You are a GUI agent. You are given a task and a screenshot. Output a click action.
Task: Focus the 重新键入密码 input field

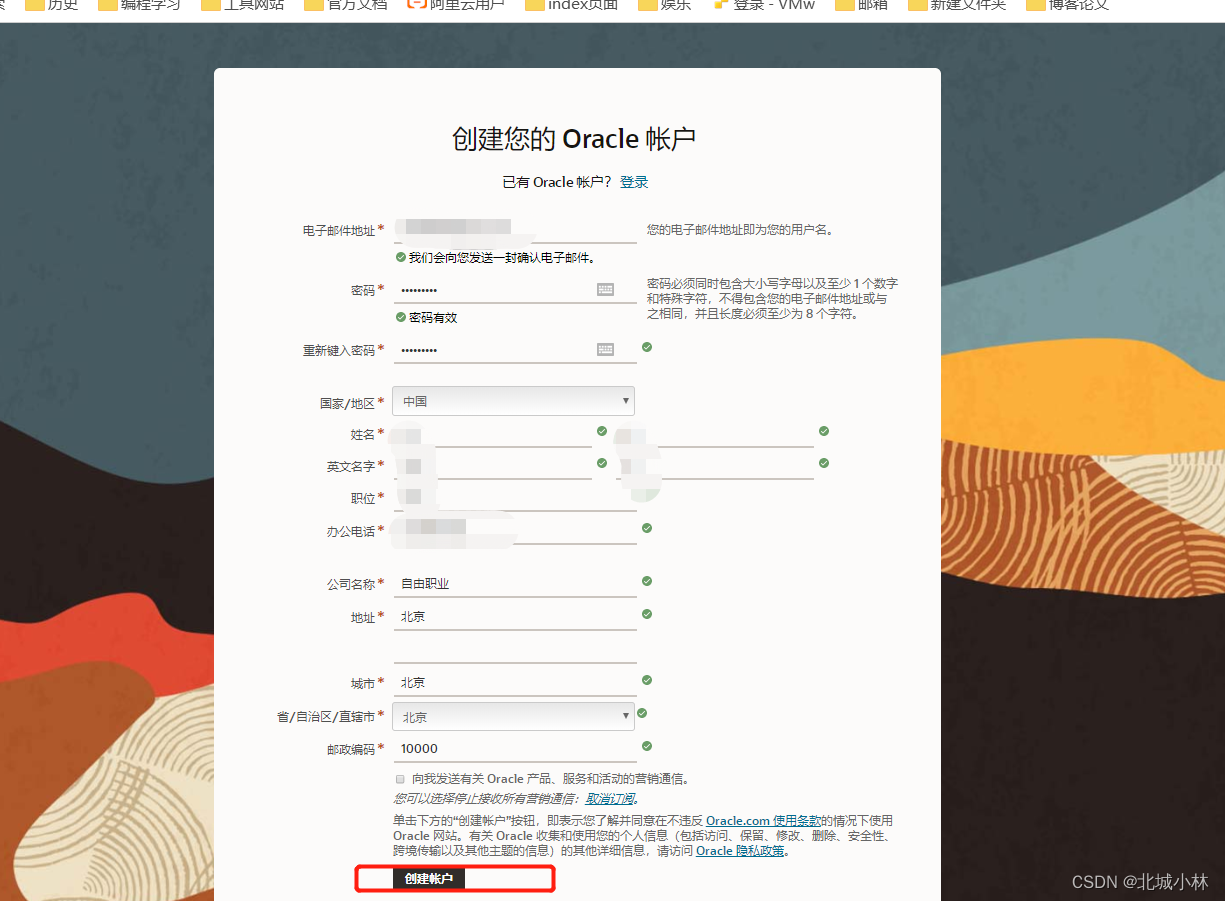(x=515, y=350)
